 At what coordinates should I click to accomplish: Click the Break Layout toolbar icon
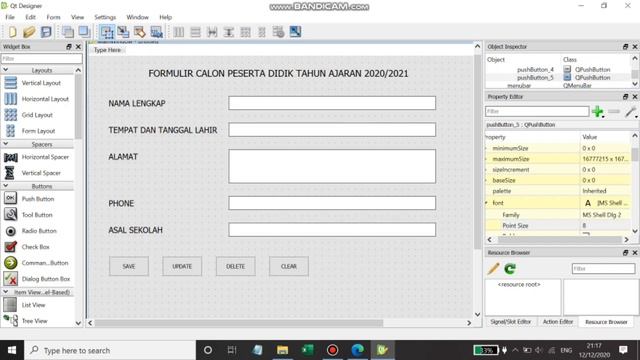(x=278, y=32)
